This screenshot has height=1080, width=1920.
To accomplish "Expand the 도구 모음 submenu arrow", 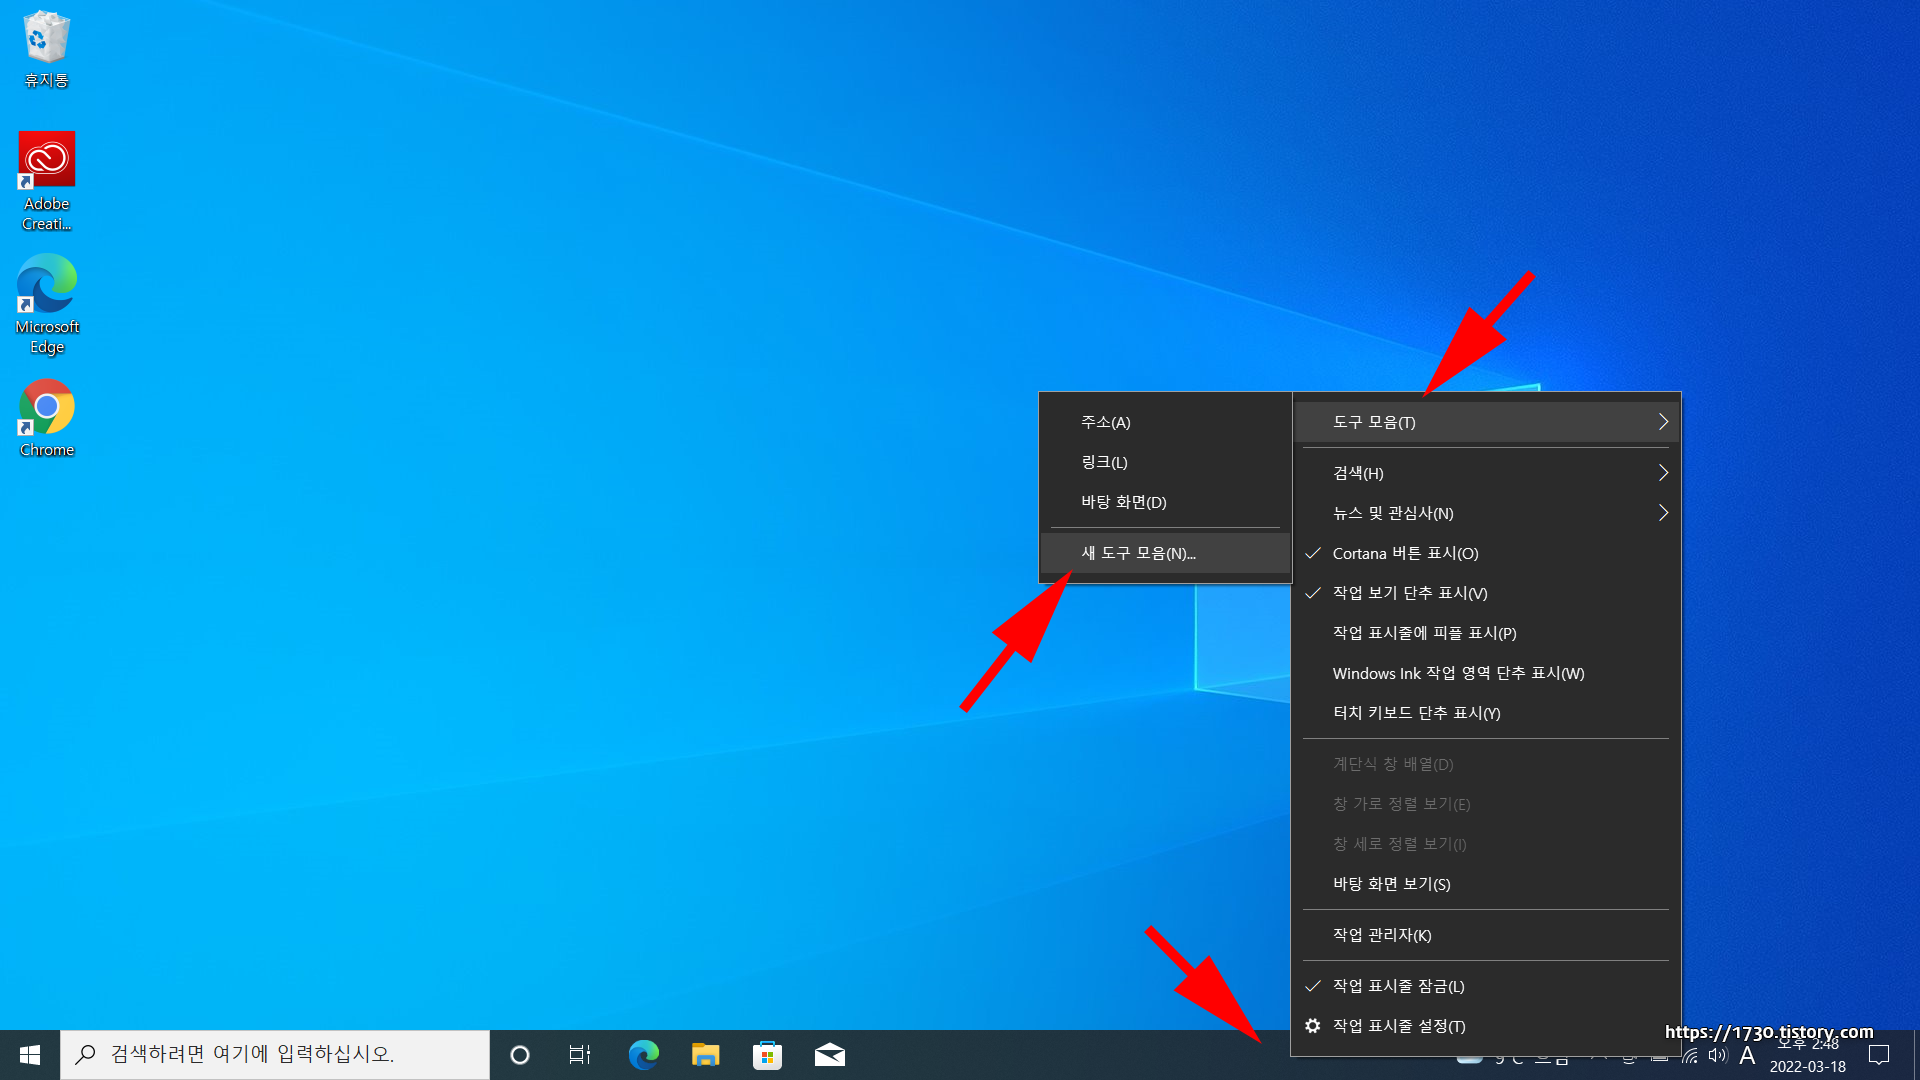I will (1663, 422).
